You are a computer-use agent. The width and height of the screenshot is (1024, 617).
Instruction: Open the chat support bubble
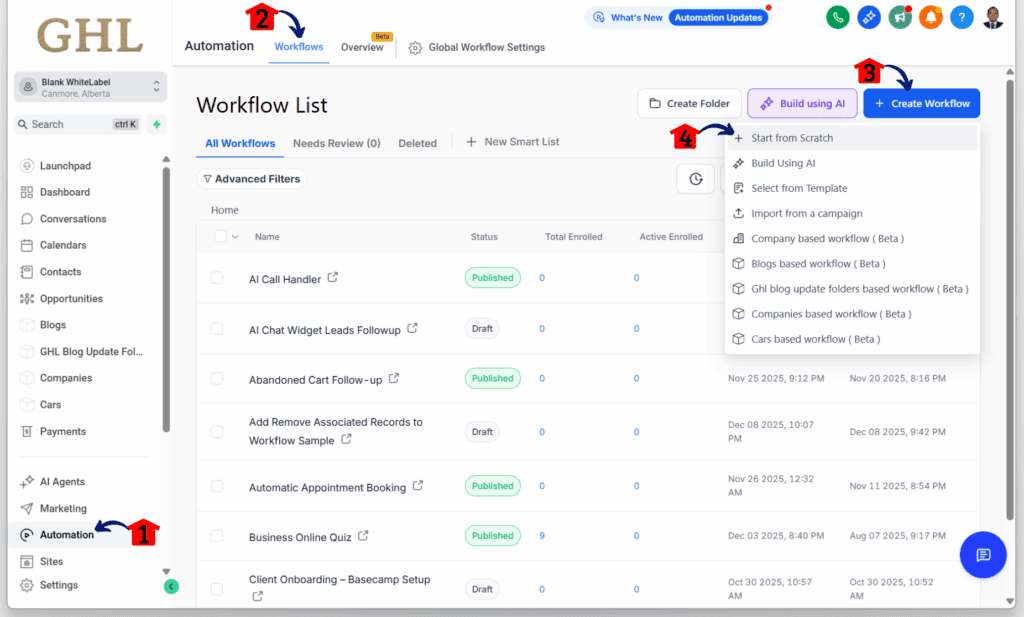pyautogui.click(x=982, y=554)
